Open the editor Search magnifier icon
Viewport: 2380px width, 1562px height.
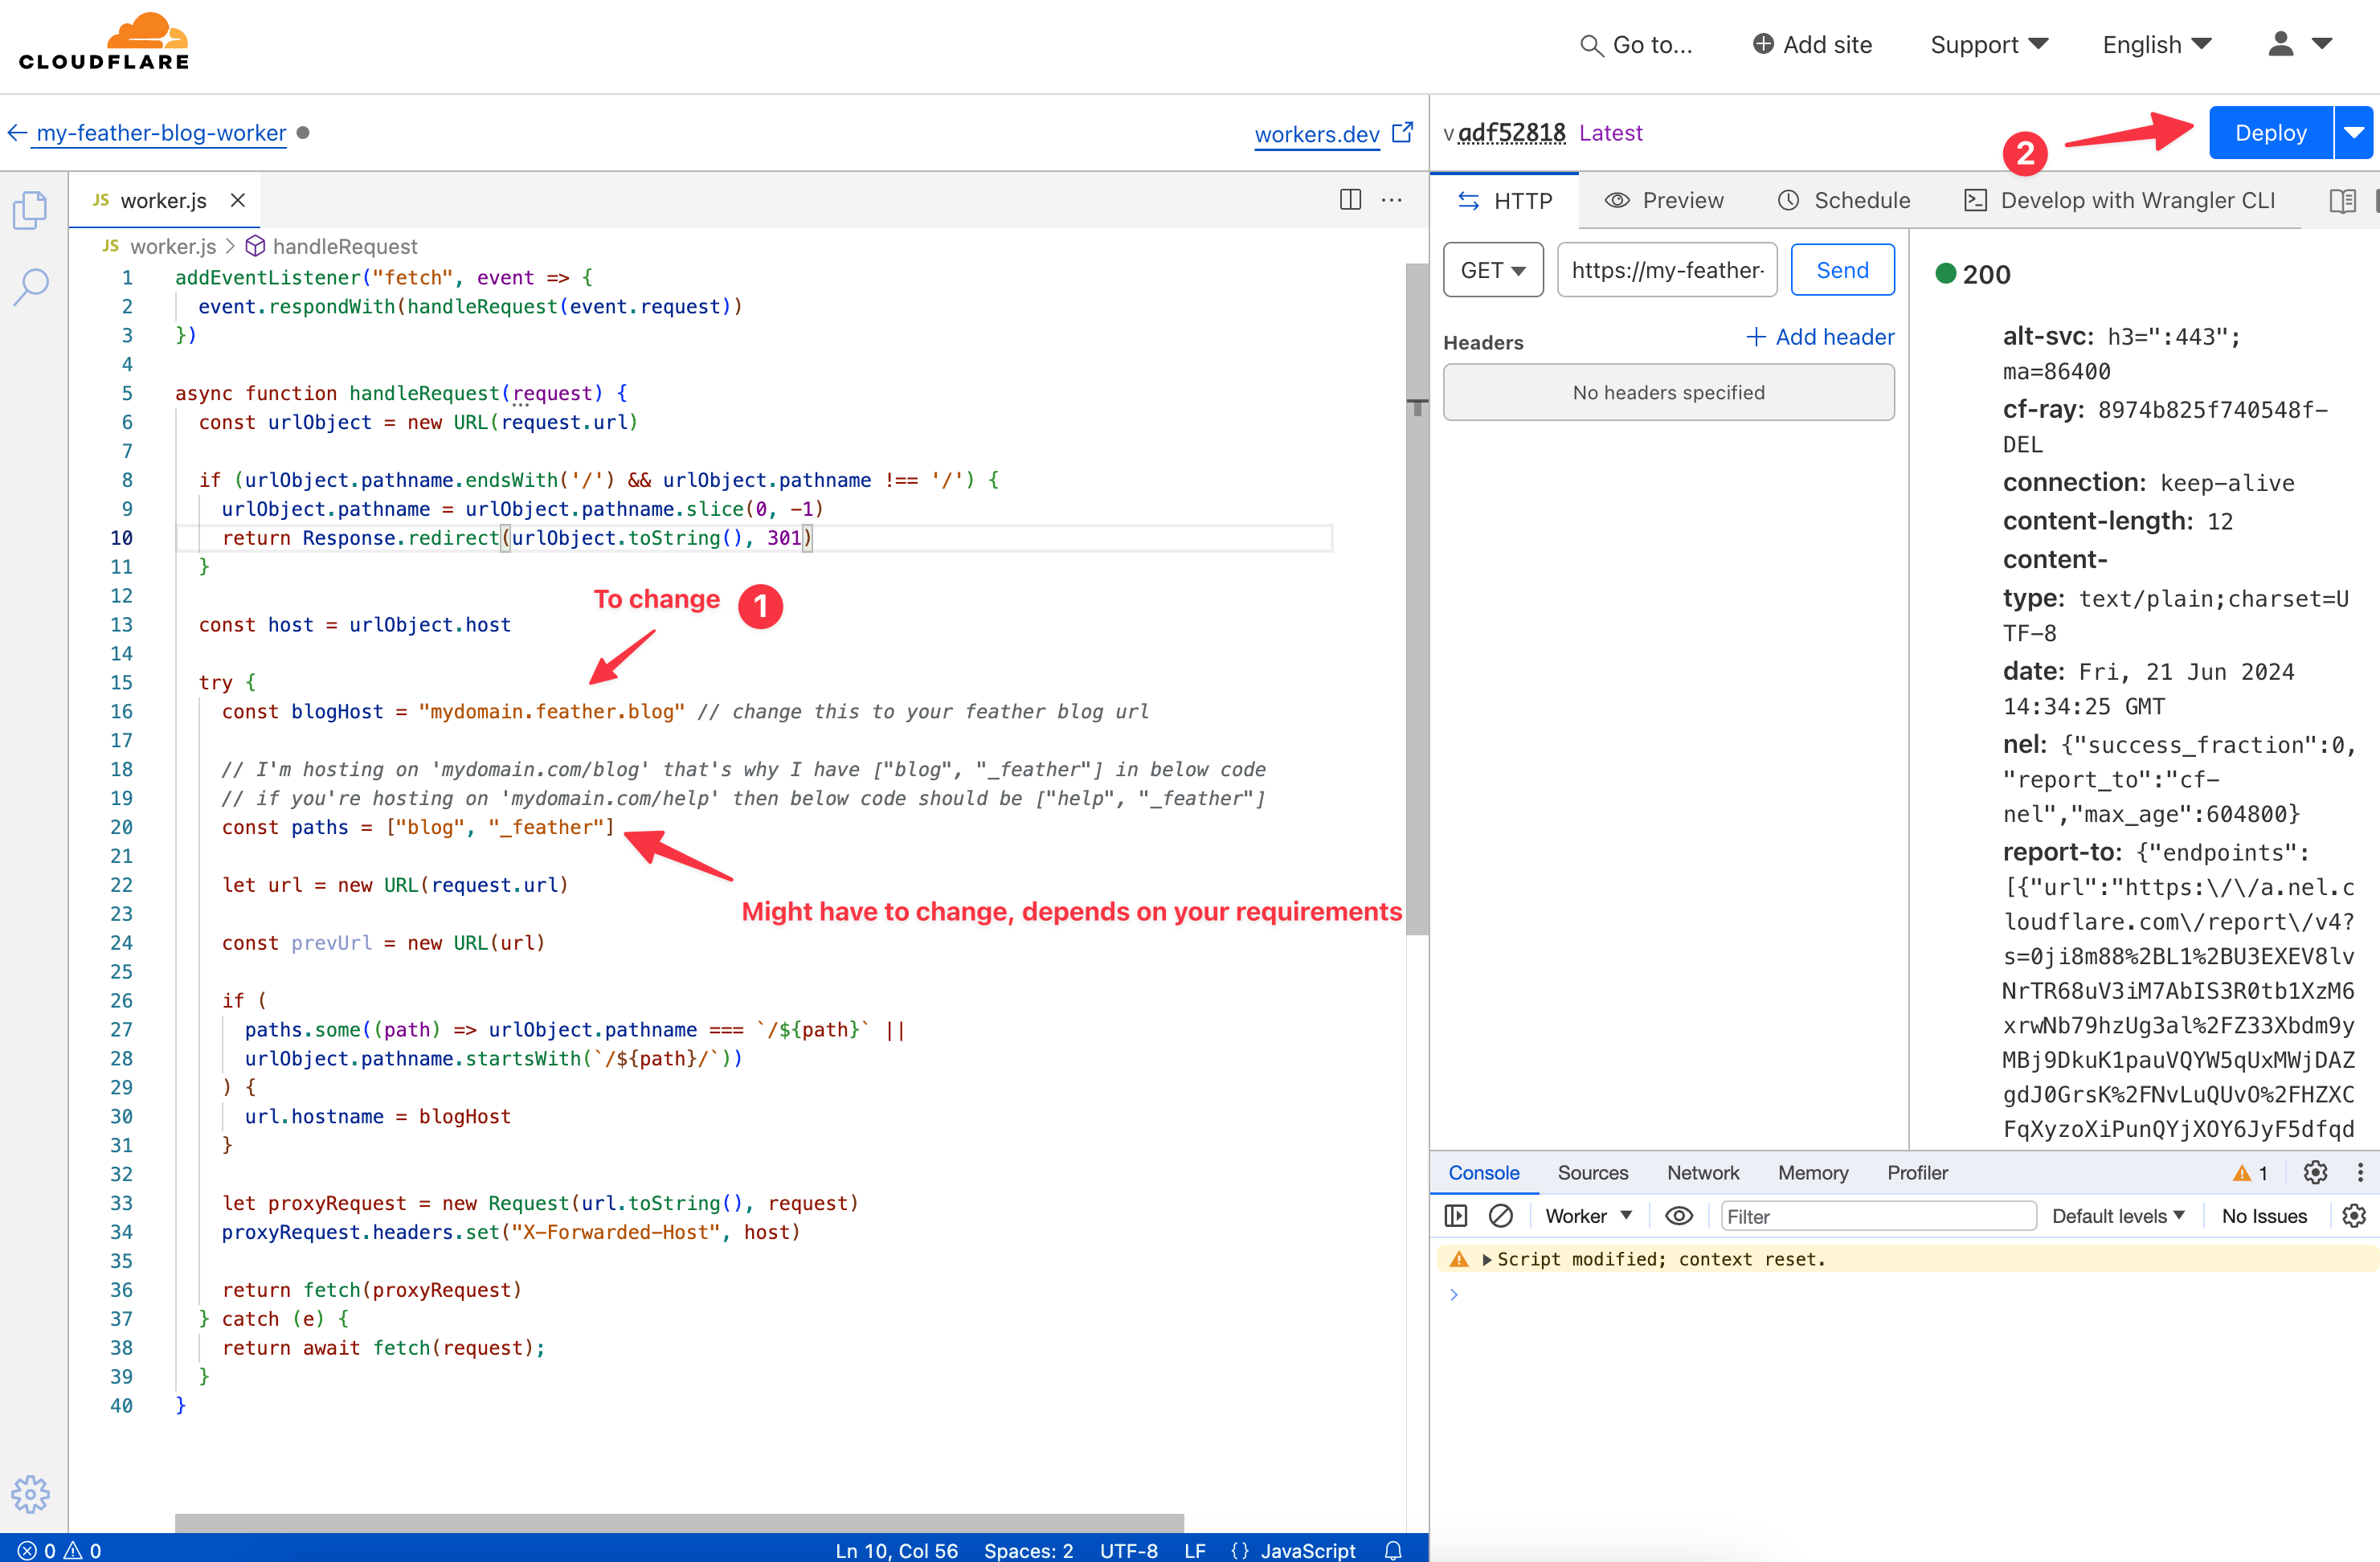pyautogui.click(x=30, y=286)
